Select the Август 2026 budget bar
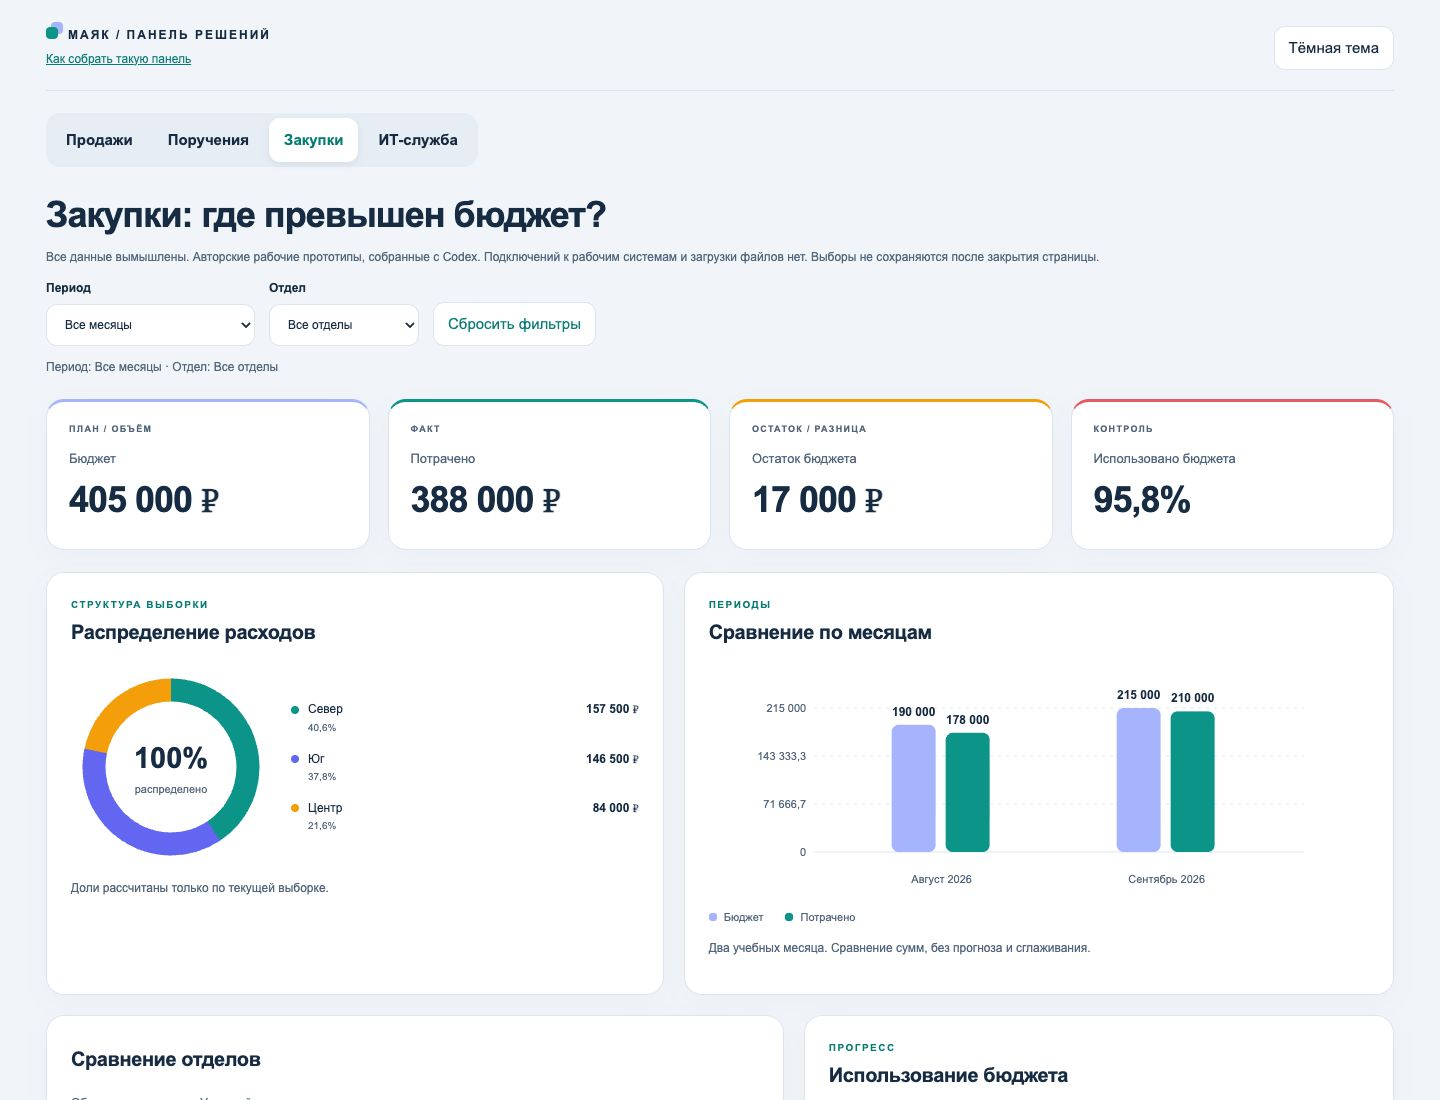The height and width of the screenshot is (1100, 1440). (913, 788)
